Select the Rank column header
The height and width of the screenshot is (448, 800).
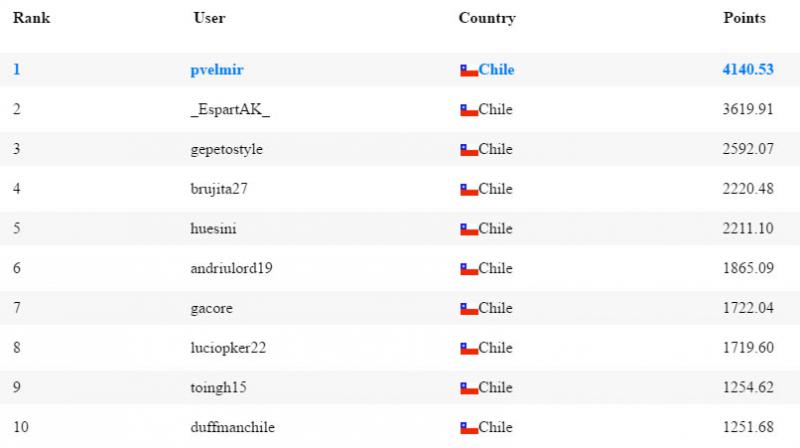tap(32, 18)
